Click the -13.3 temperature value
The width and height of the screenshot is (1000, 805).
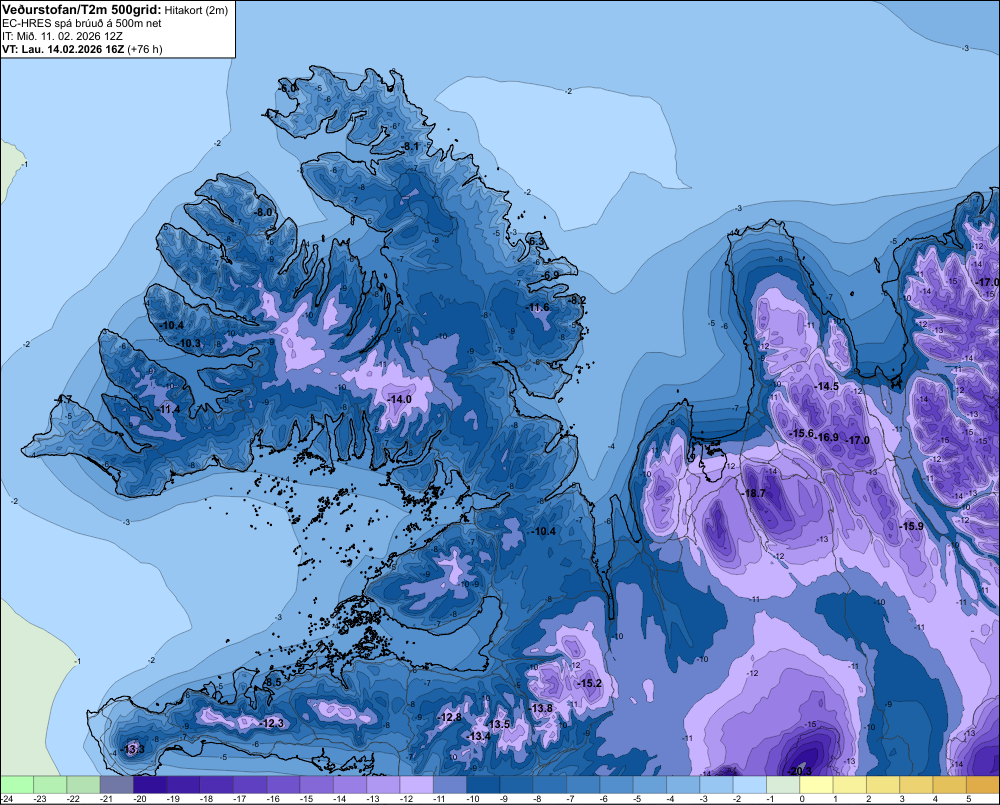pyautogui.click(x=133, y=749)
